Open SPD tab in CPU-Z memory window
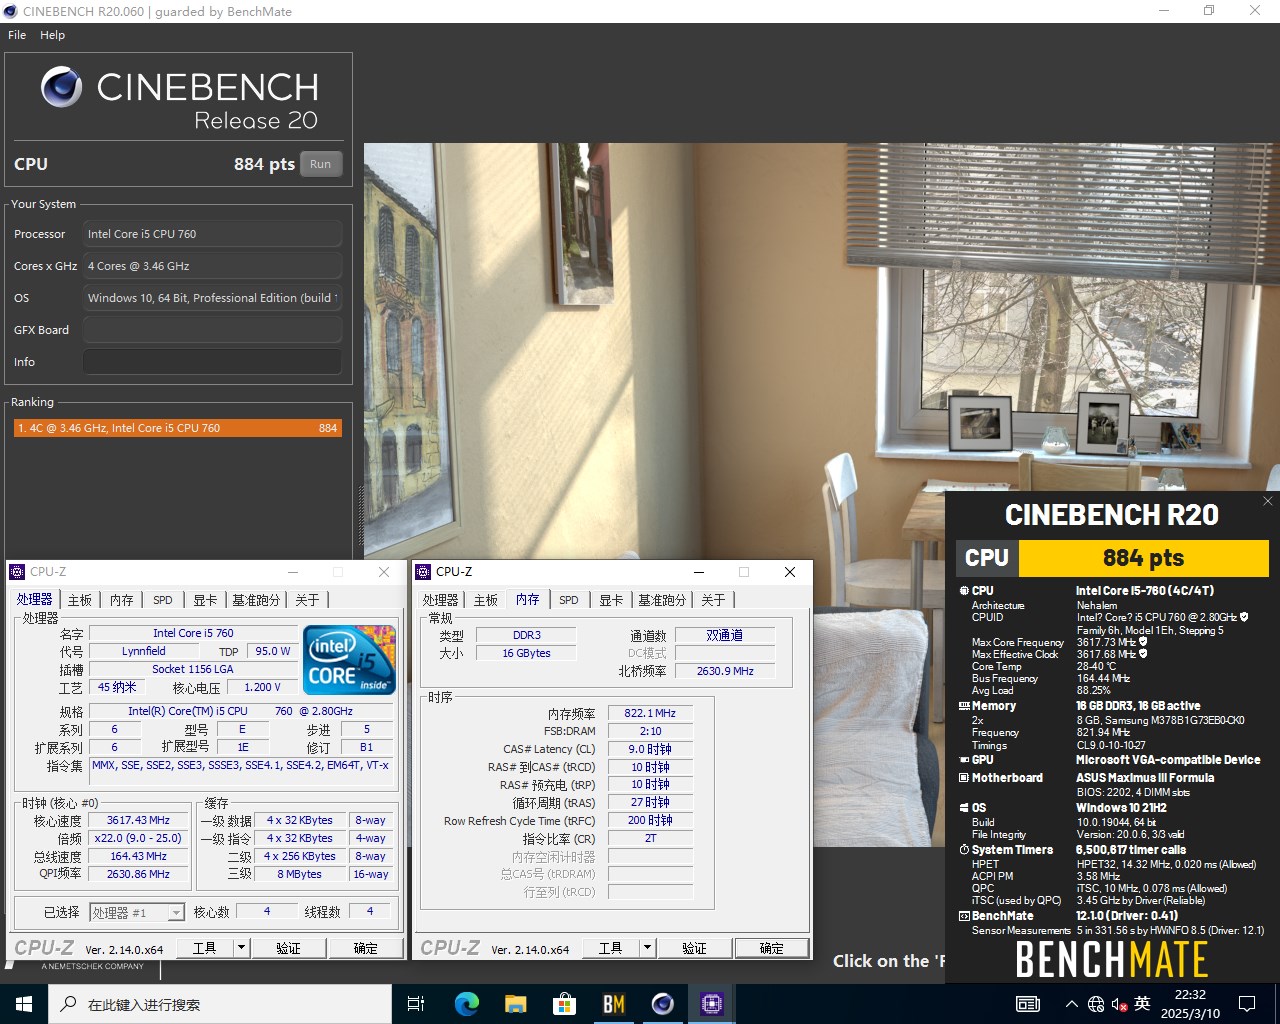This screenshot has height=1024, width=1280. pos(569,600)
